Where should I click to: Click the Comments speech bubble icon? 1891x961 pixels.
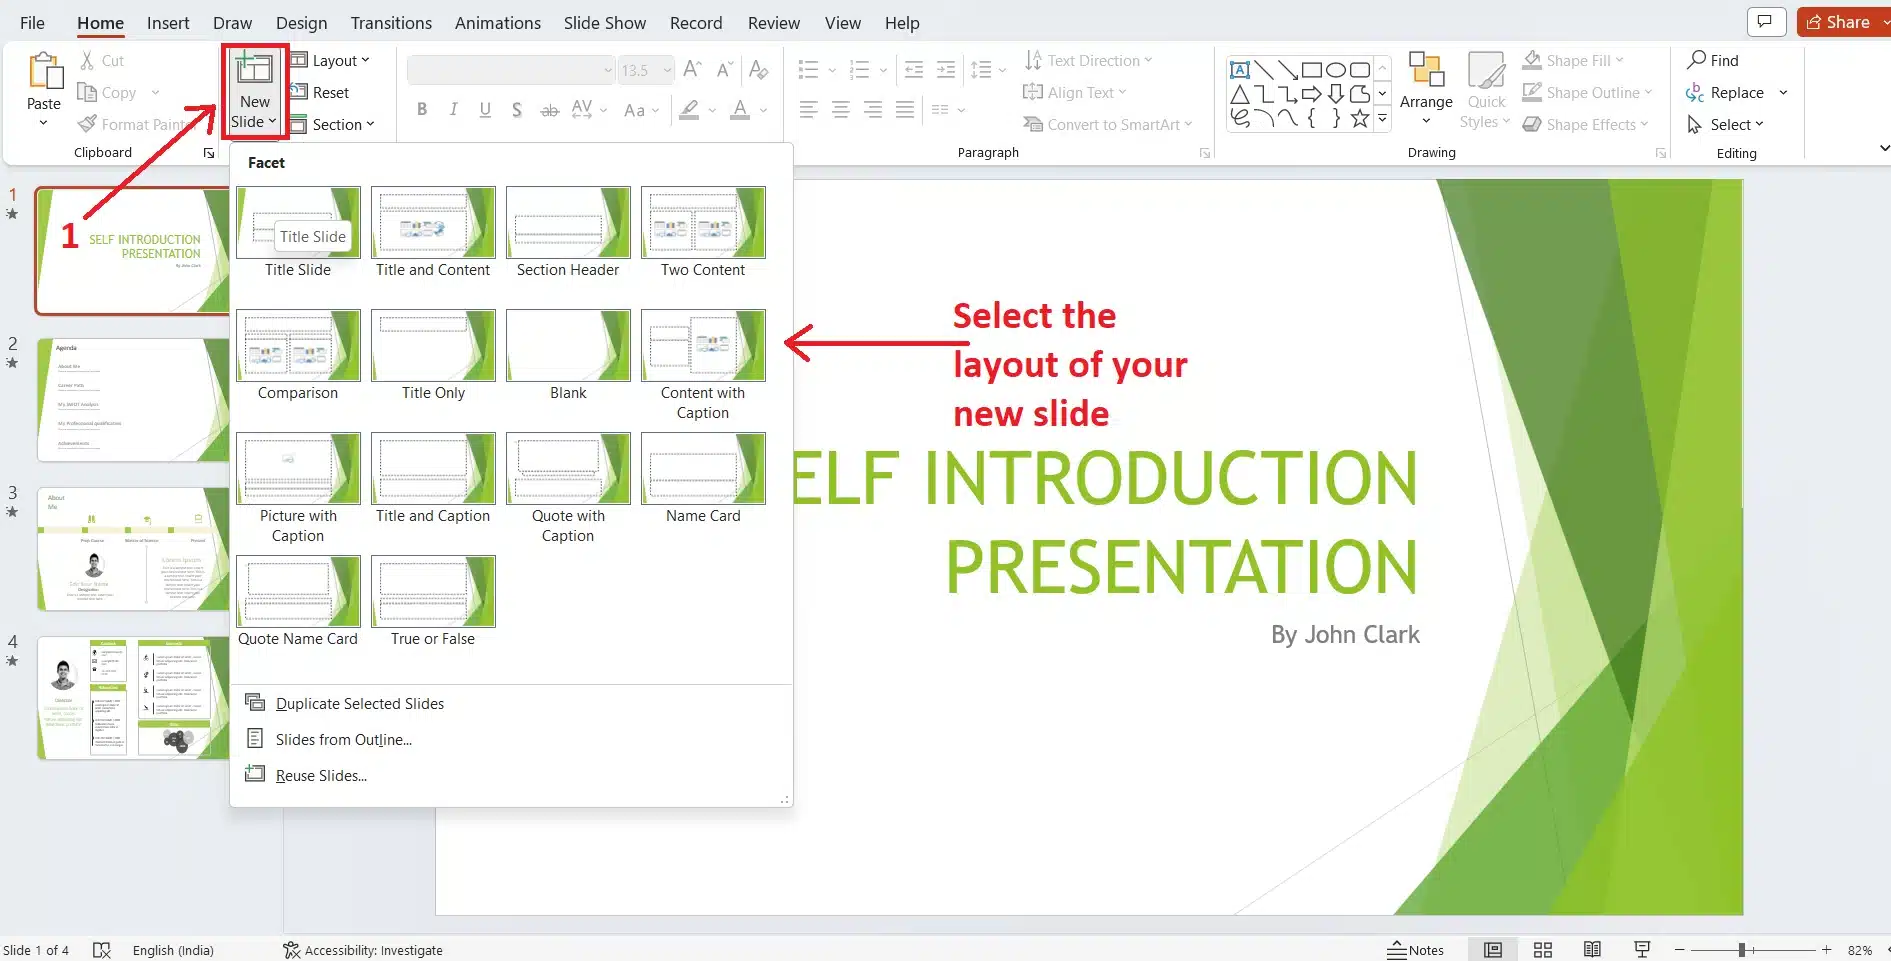[1765, 22]
